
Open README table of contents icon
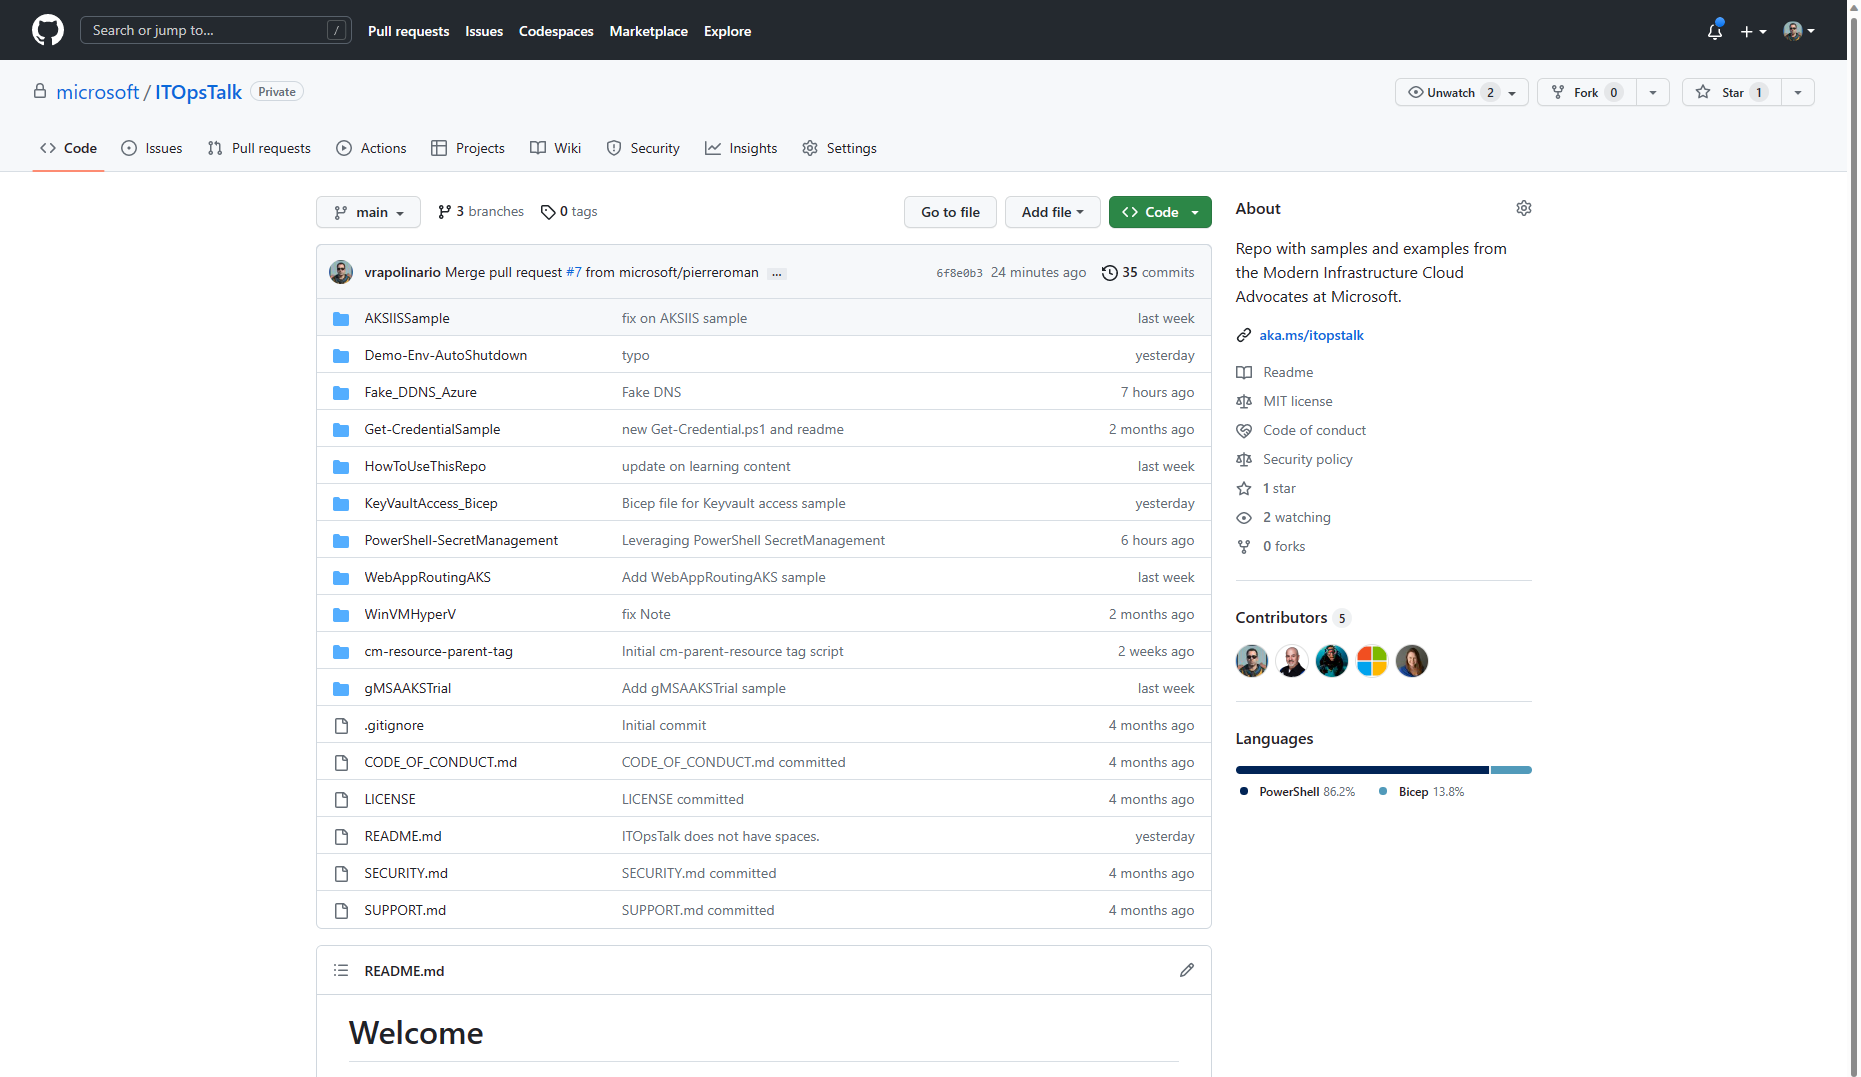341,970
